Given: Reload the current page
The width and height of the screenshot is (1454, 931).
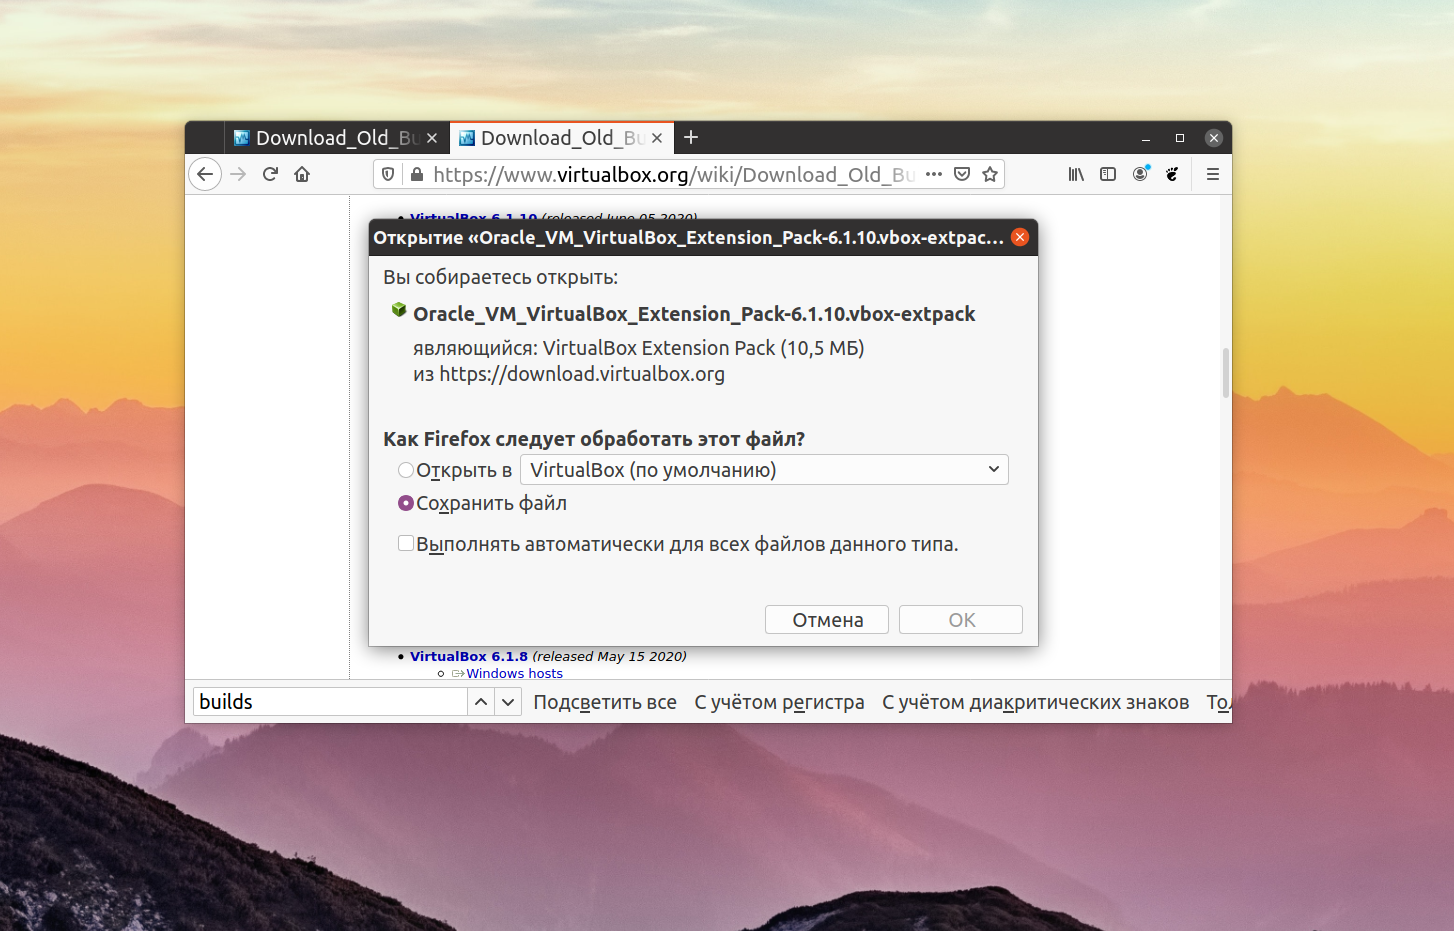Looking at the screenshot, I should coord(270,174).
